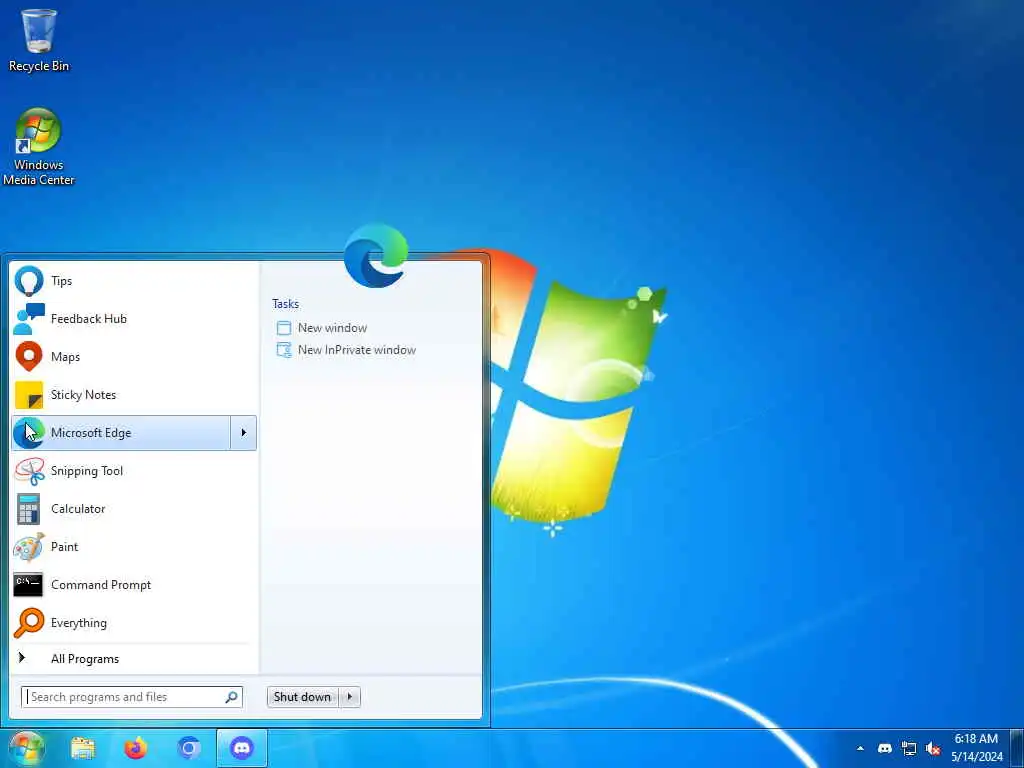1024x768 pixels.
Task: Open Paint
Action: (x=134, y=547)
